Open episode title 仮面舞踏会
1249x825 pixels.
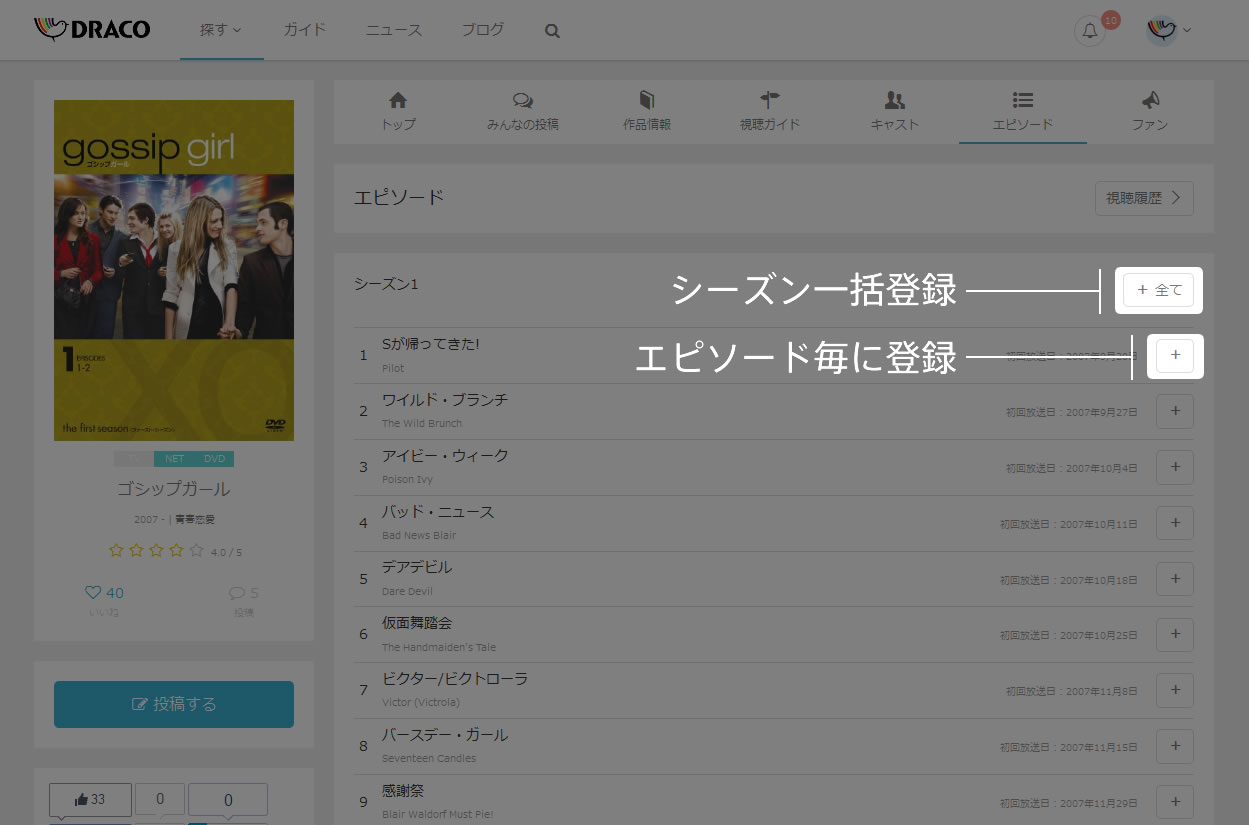click(417, 623)
